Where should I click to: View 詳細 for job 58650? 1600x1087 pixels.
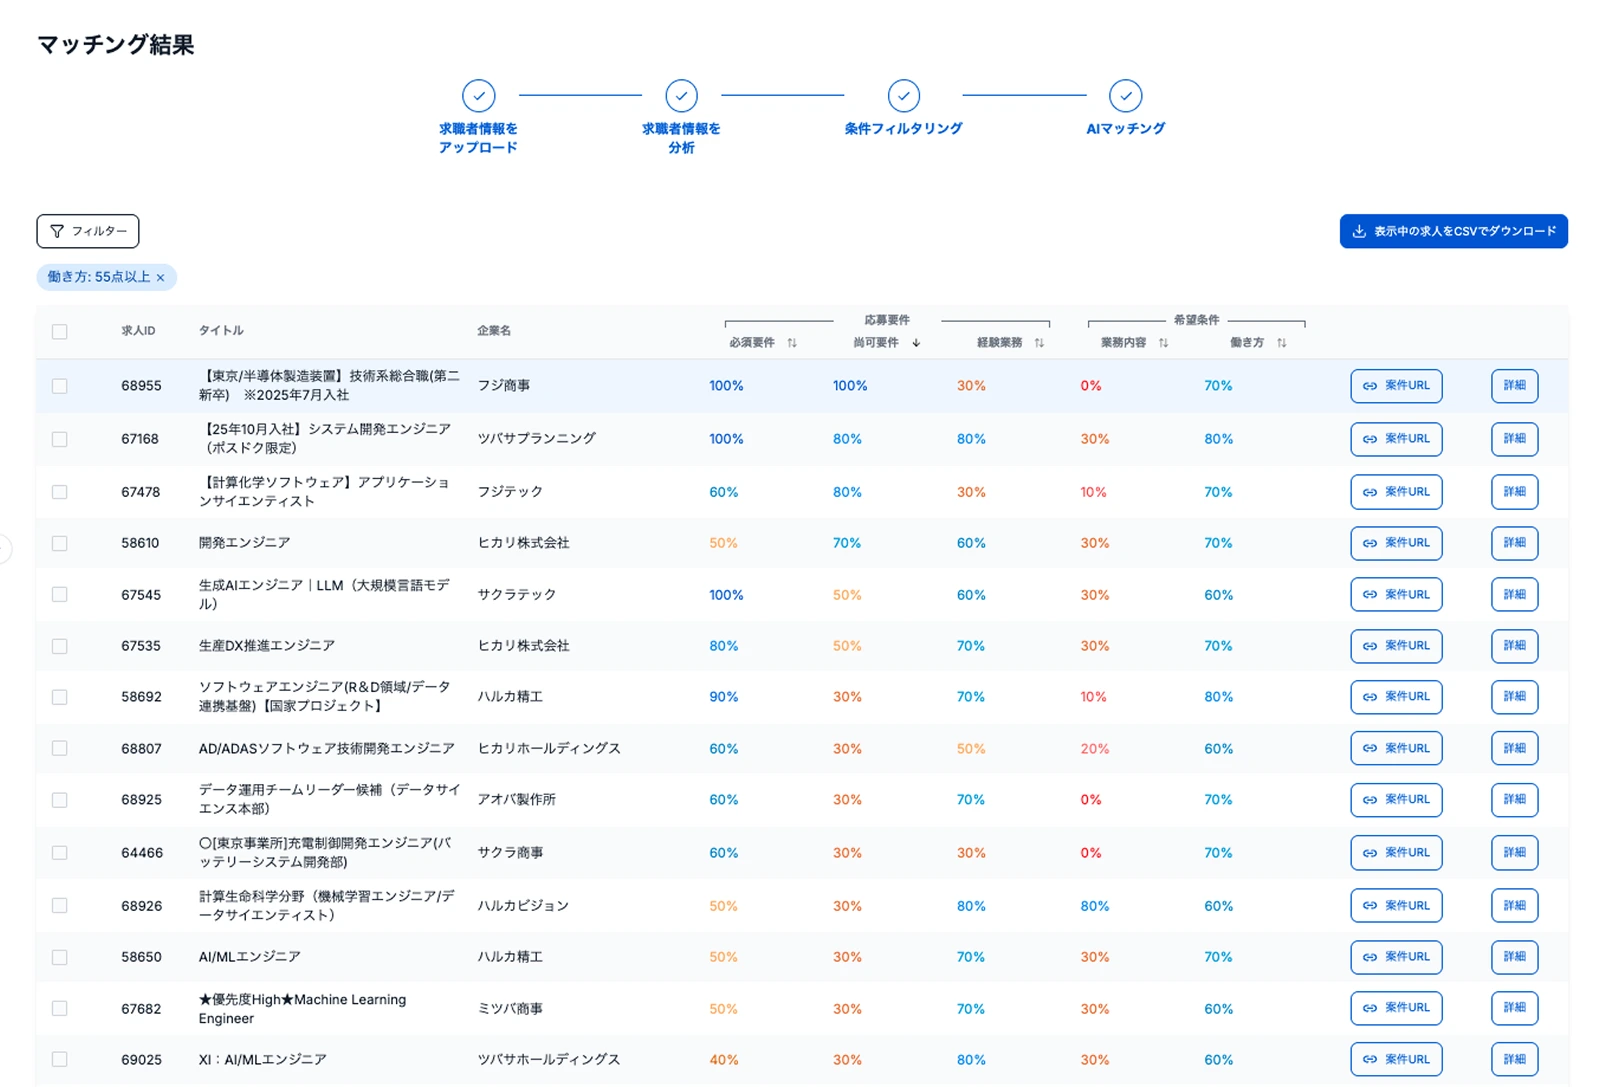pos(1515,957)
